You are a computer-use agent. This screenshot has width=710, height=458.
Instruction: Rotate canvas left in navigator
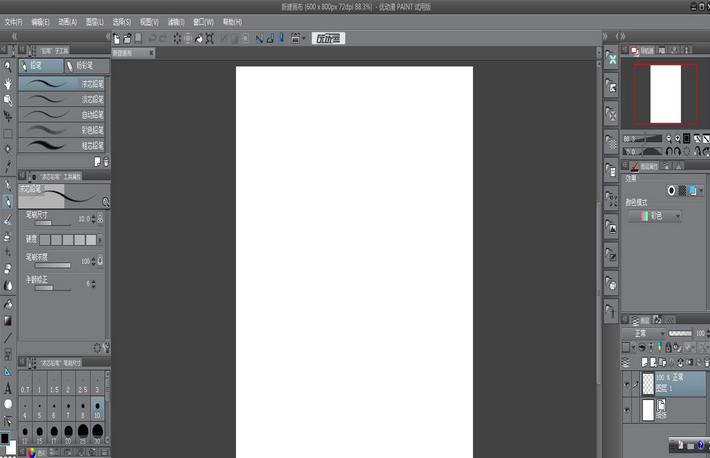[668, 151]
